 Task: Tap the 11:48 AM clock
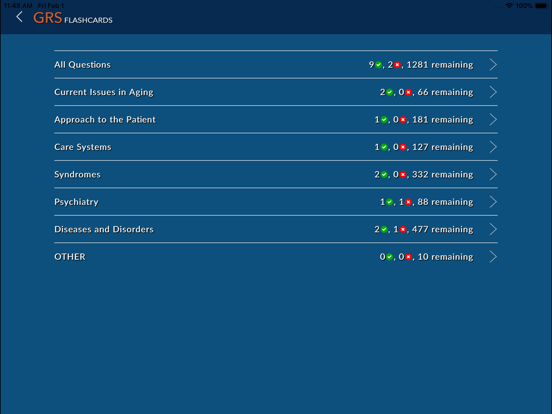[18, 6]
